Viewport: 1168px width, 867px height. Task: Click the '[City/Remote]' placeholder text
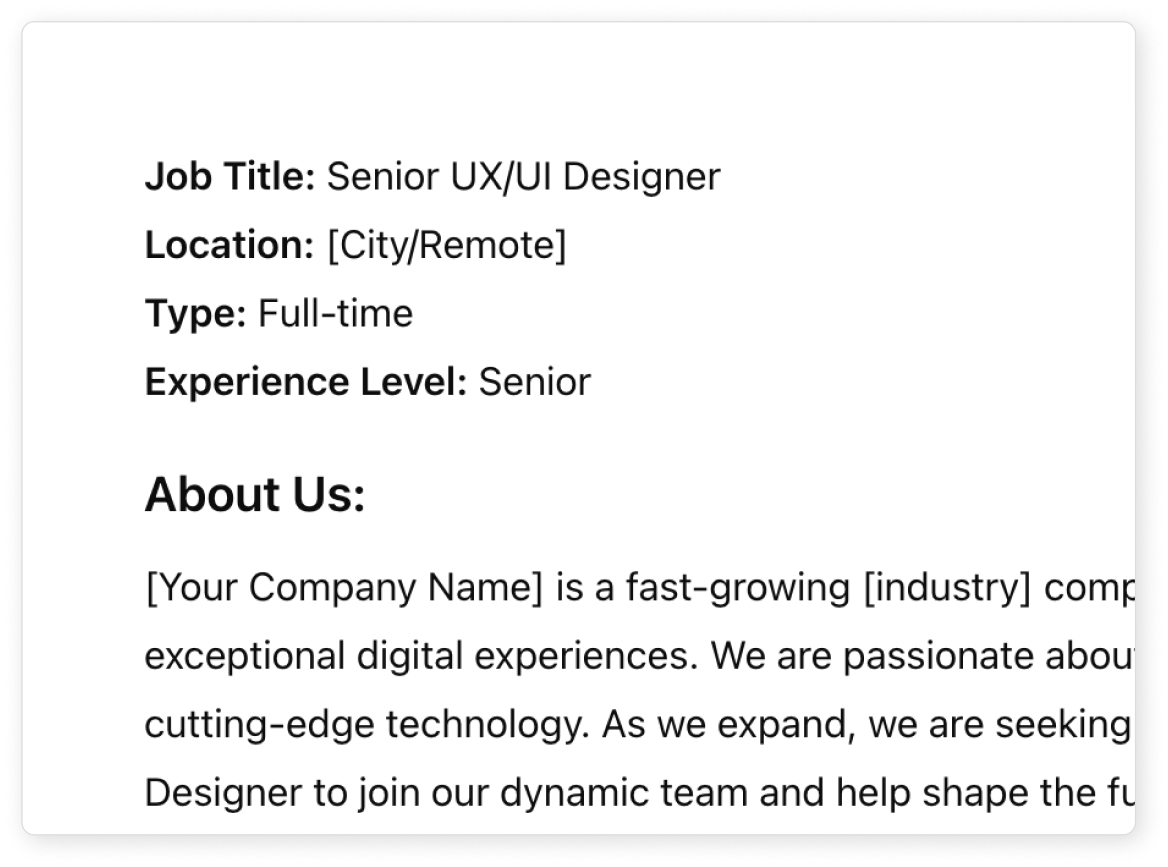click(447, 245)
